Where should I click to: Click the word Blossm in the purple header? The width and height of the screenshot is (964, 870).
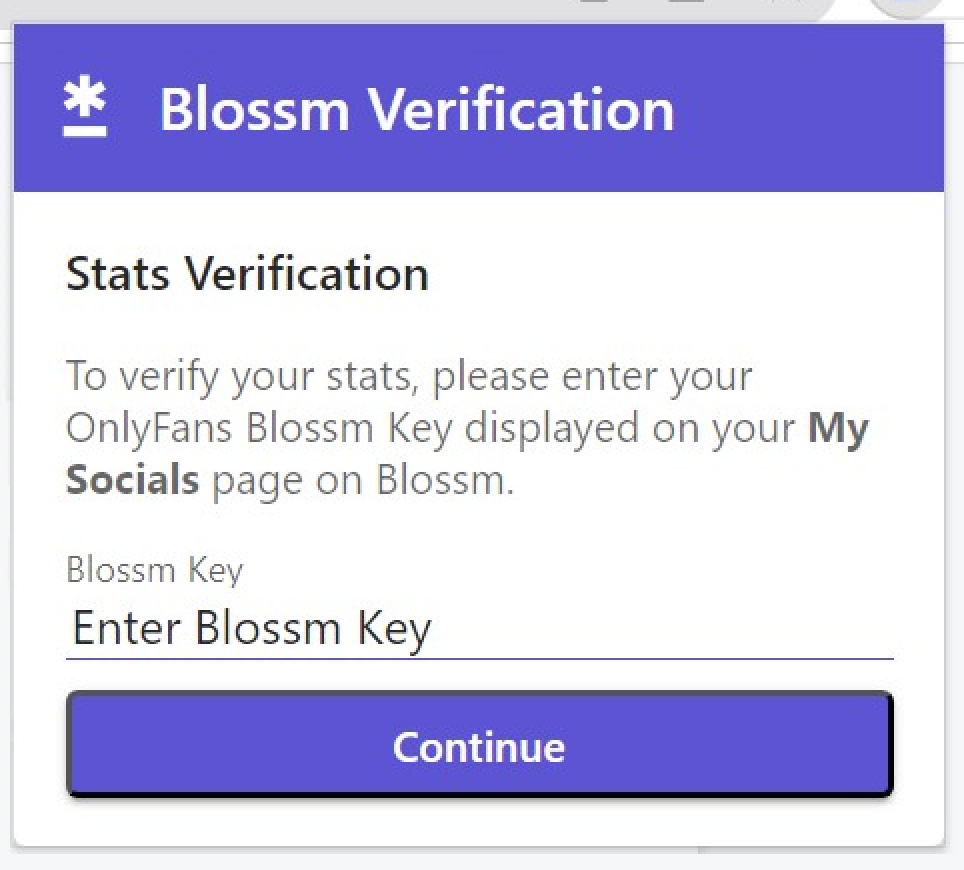point(255,109)
